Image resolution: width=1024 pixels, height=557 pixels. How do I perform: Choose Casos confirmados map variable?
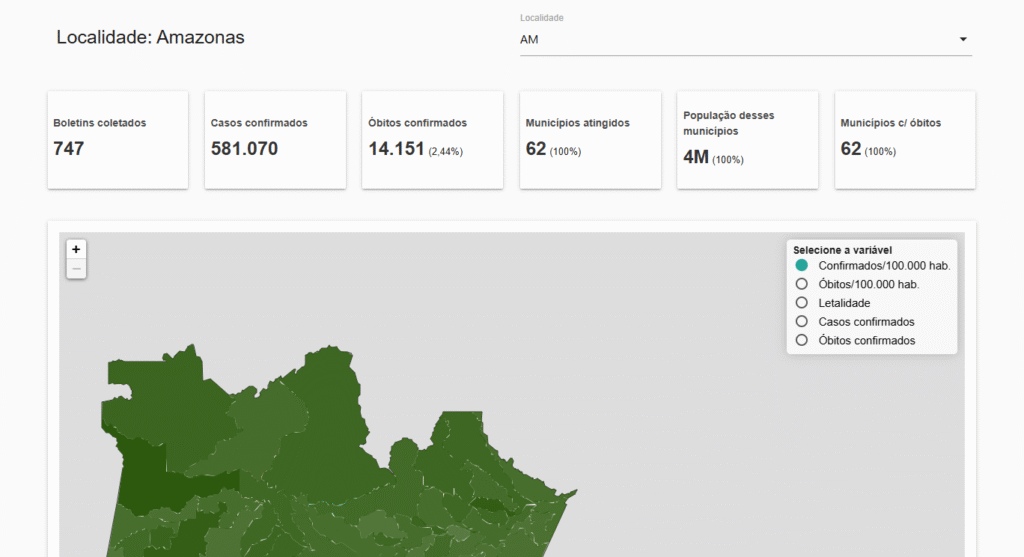[801, 321]
